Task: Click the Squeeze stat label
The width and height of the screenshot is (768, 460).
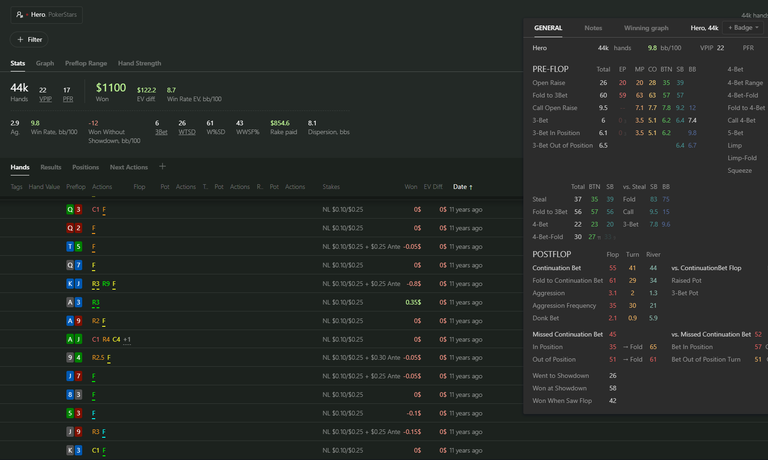Action: 740,170
